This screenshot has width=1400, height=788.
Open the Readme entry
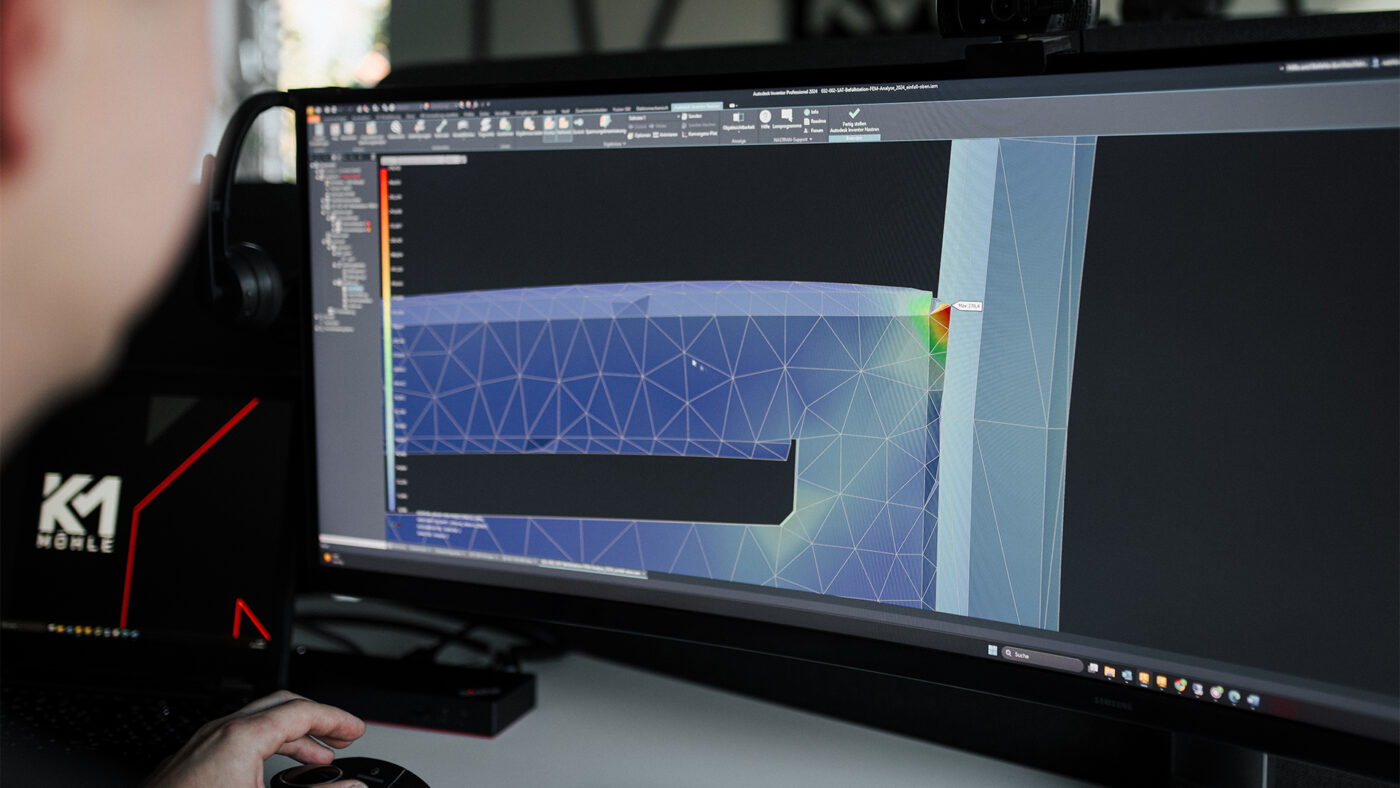[x=815, y=121]
